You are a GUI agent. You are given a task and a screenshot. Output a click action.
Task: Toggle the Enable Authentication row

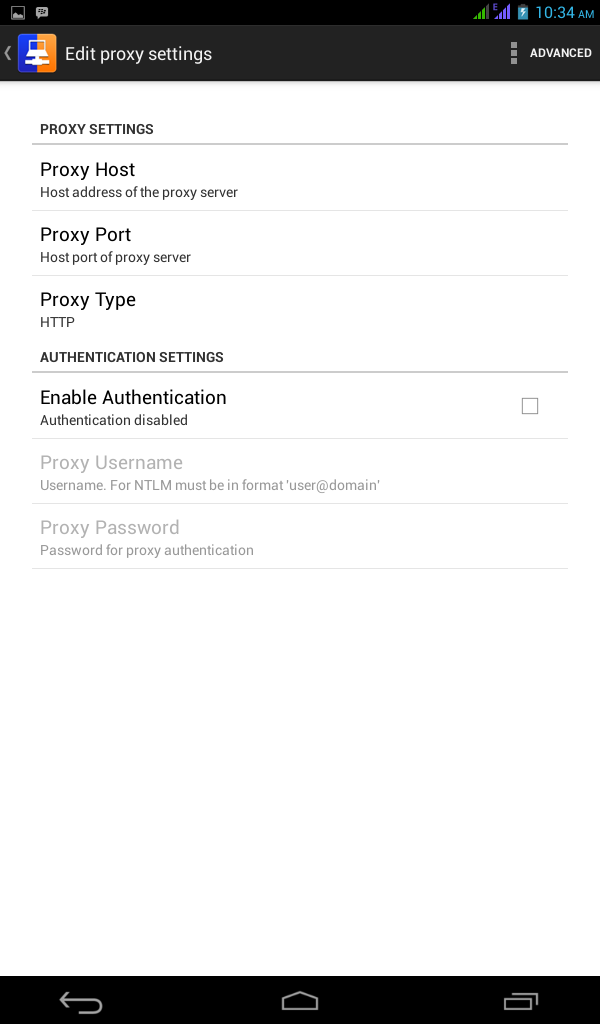pos(300,406)
